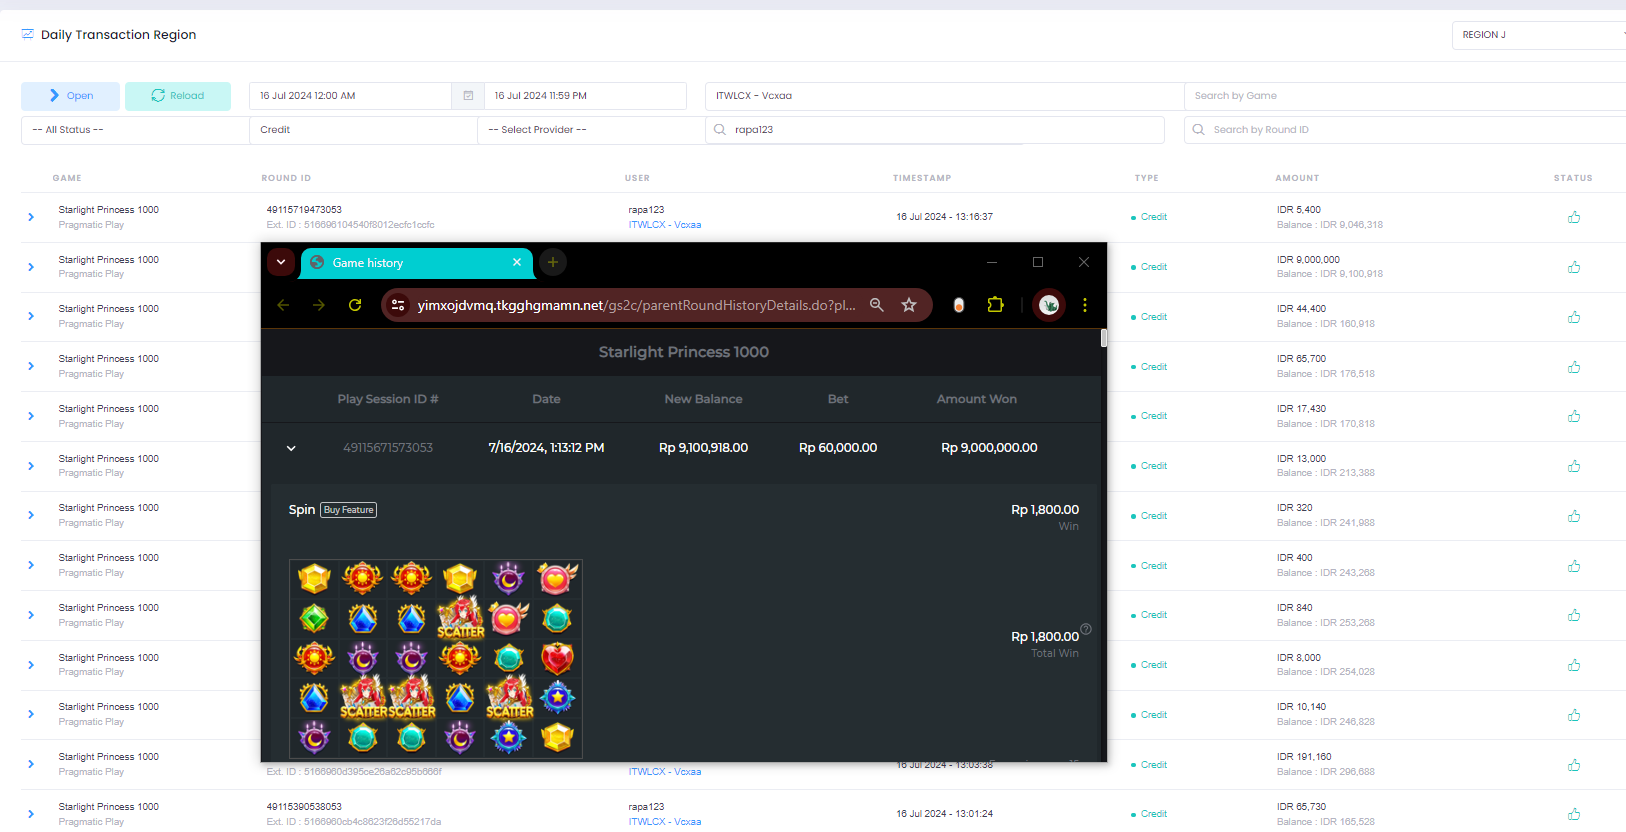Viewport: 1626px width, 832px height.
Task: Open the browser three-dot menu
Action: coord(1085,305)
